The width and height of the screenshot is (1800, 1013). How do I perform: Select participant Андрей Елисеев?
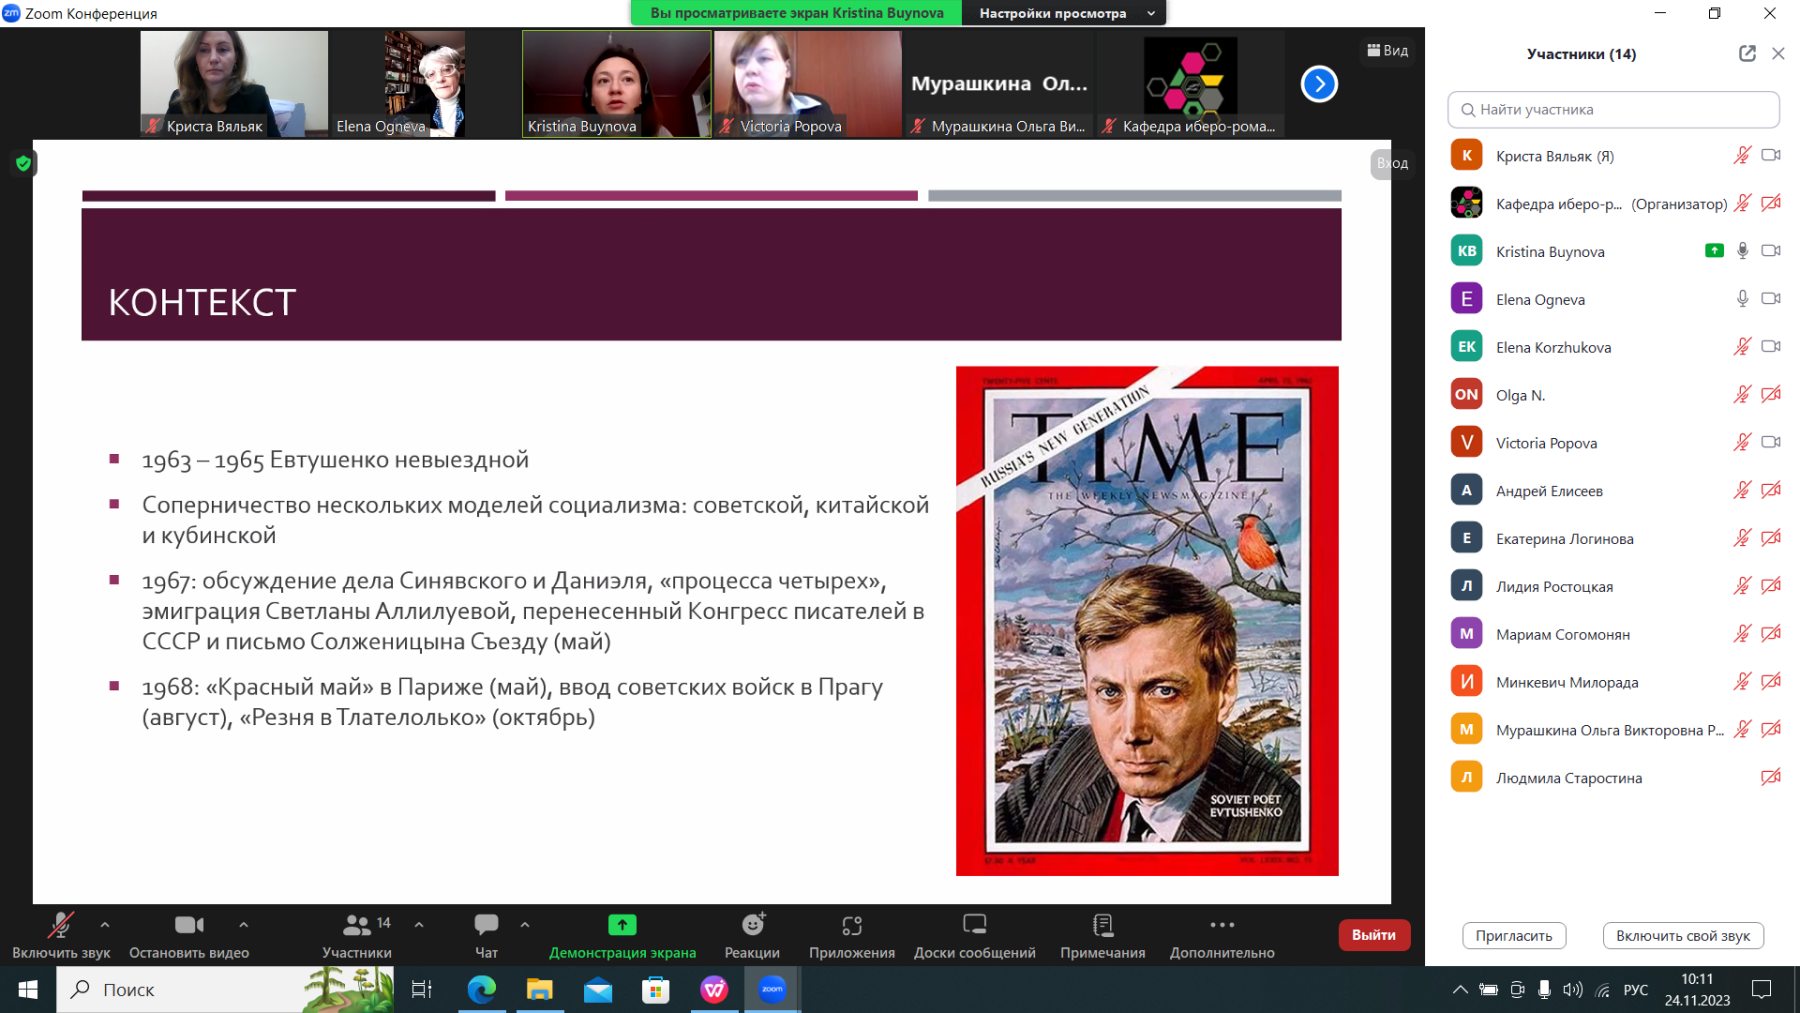point(1613,490)
